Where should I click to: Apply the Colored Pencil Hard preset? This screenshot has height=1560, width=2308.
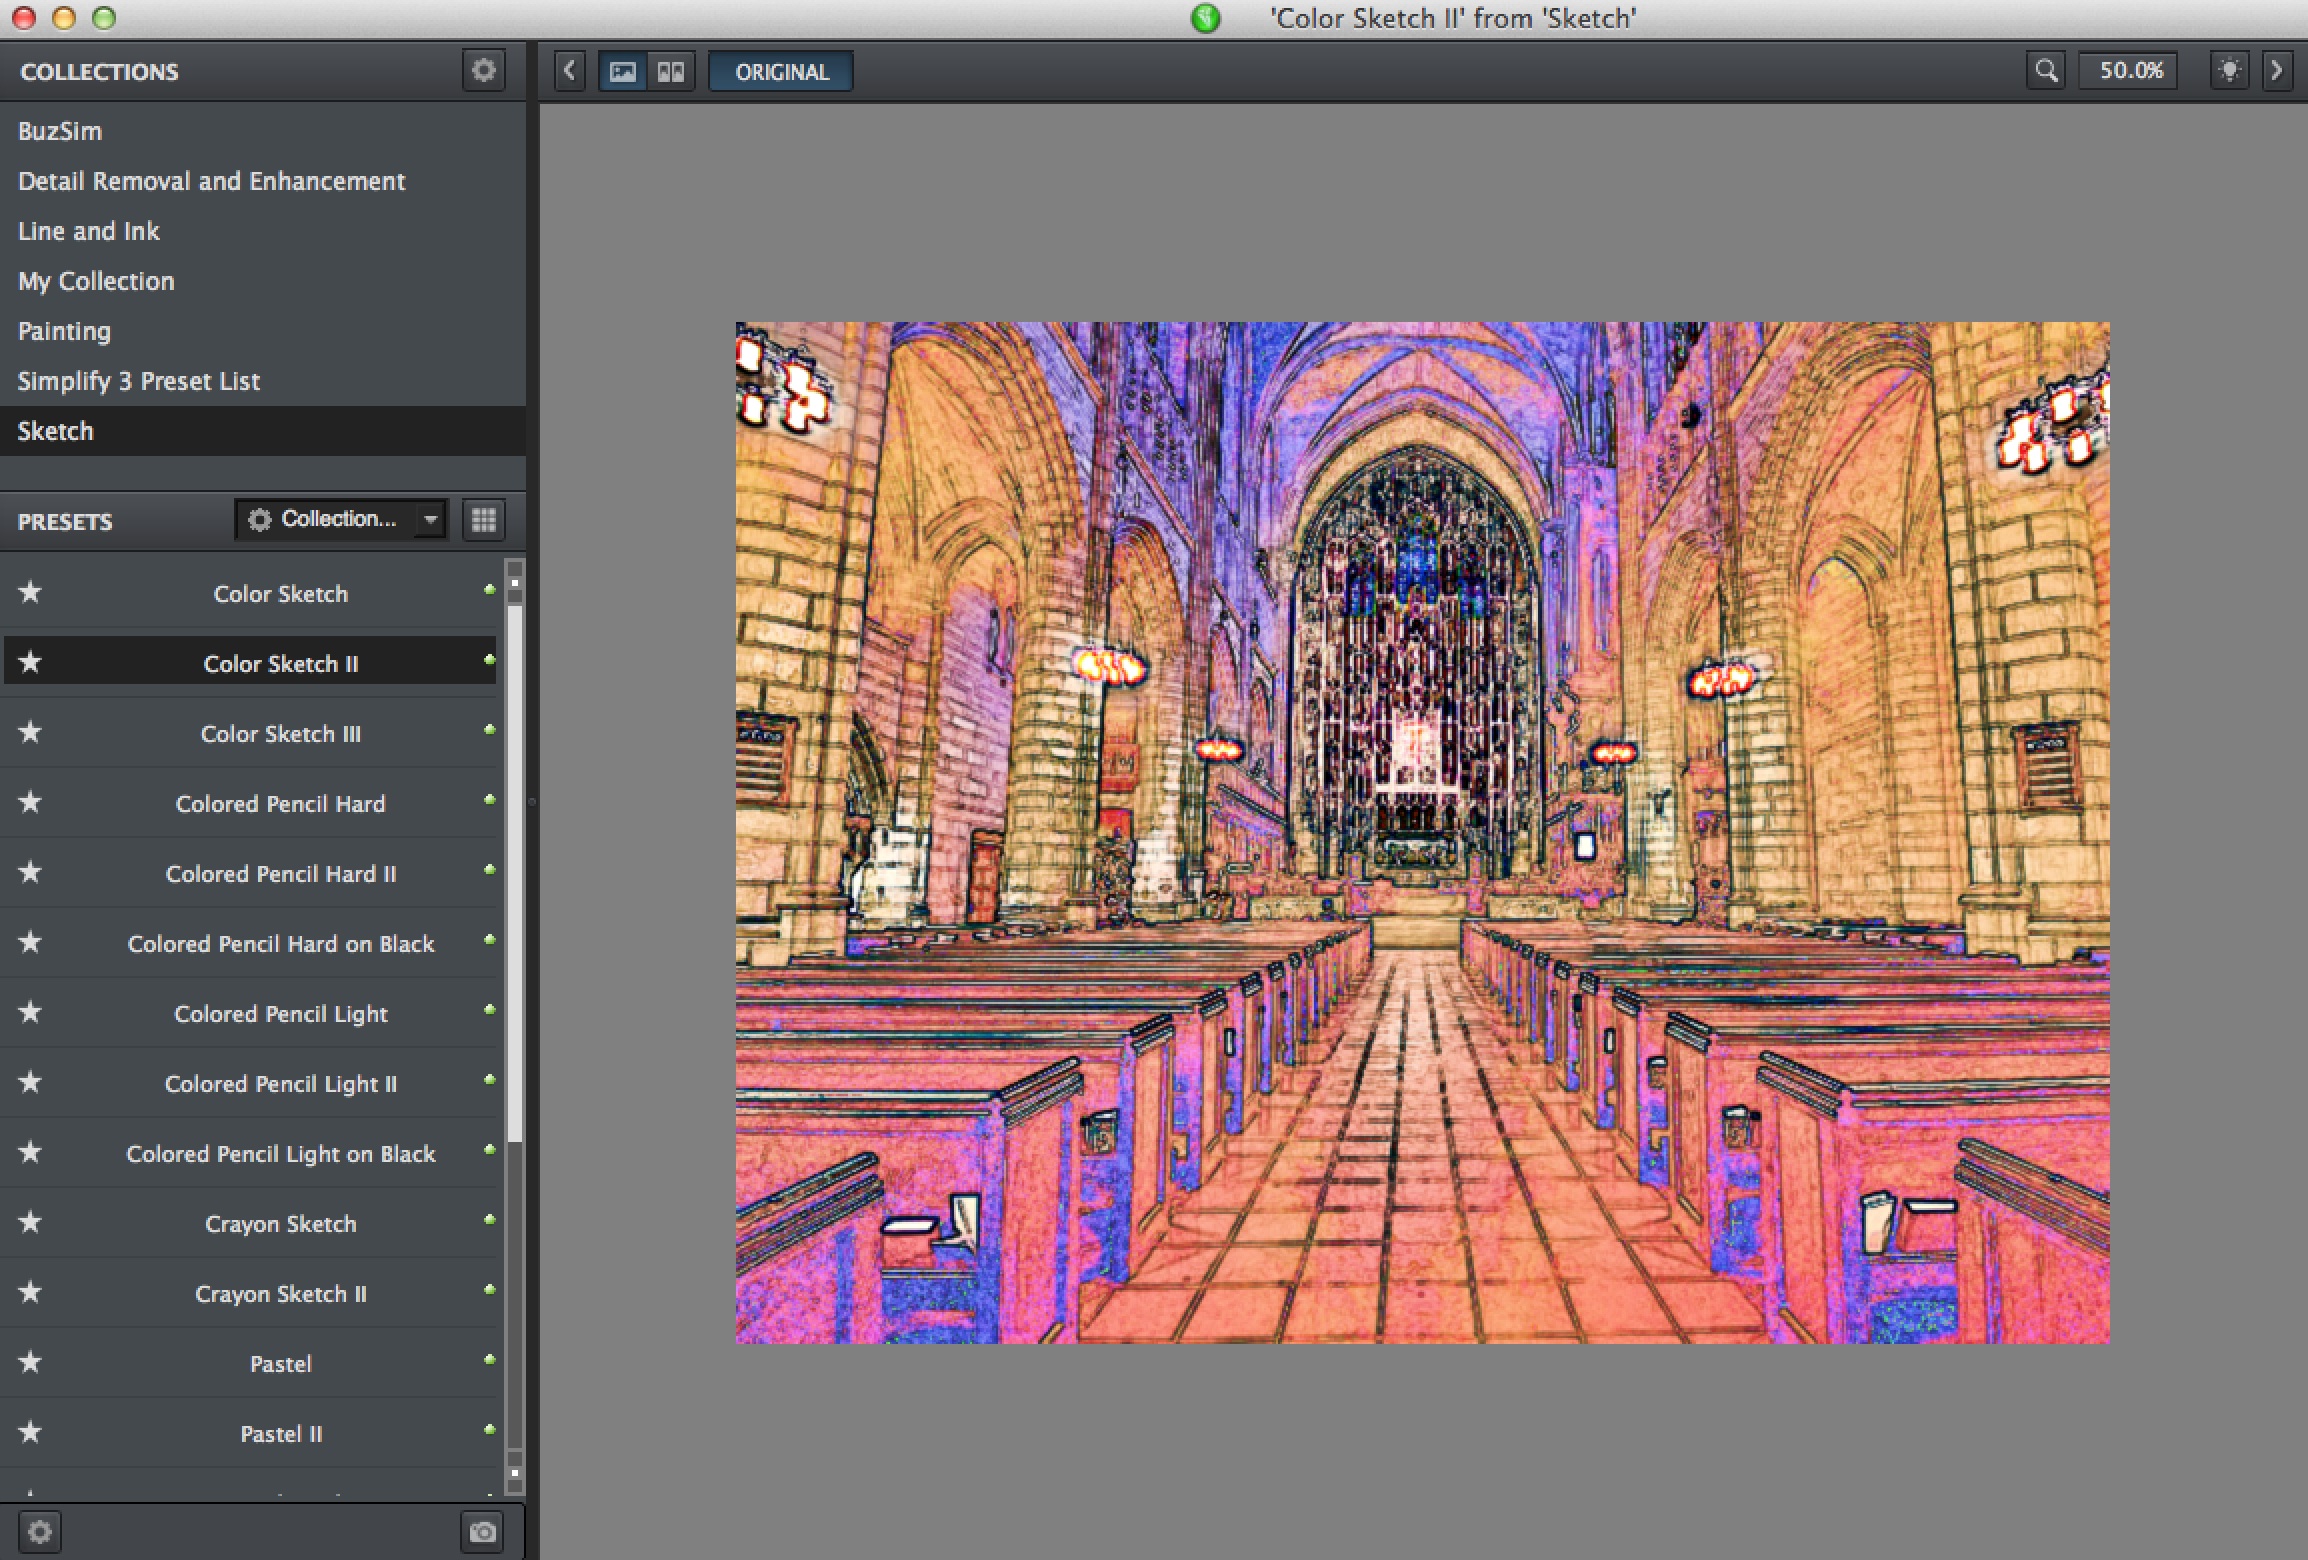[x=250, y=803]
